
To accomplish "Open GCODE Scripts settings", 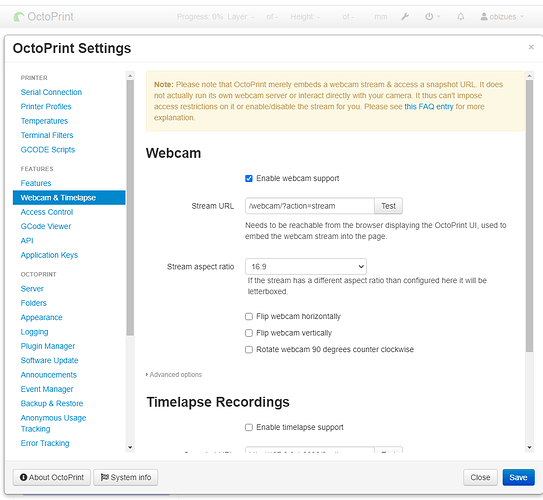I will 48,150.
